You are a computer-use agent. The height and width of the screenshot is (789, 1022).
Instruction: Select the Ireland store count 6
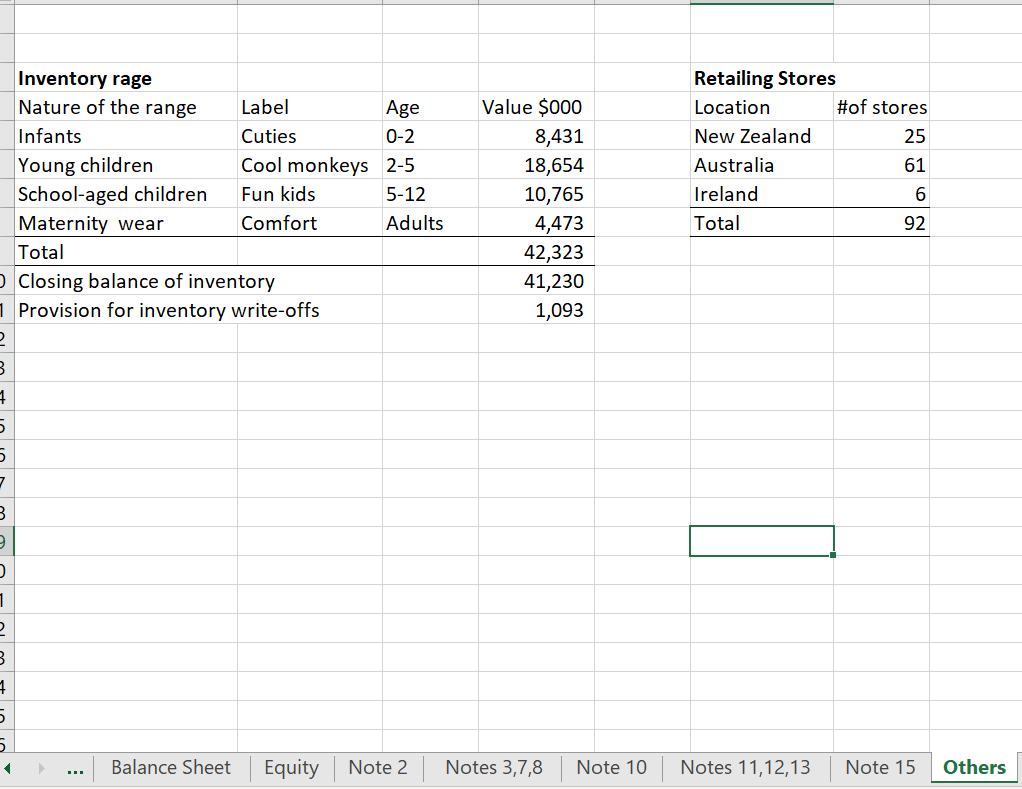(x=881, y=194)
